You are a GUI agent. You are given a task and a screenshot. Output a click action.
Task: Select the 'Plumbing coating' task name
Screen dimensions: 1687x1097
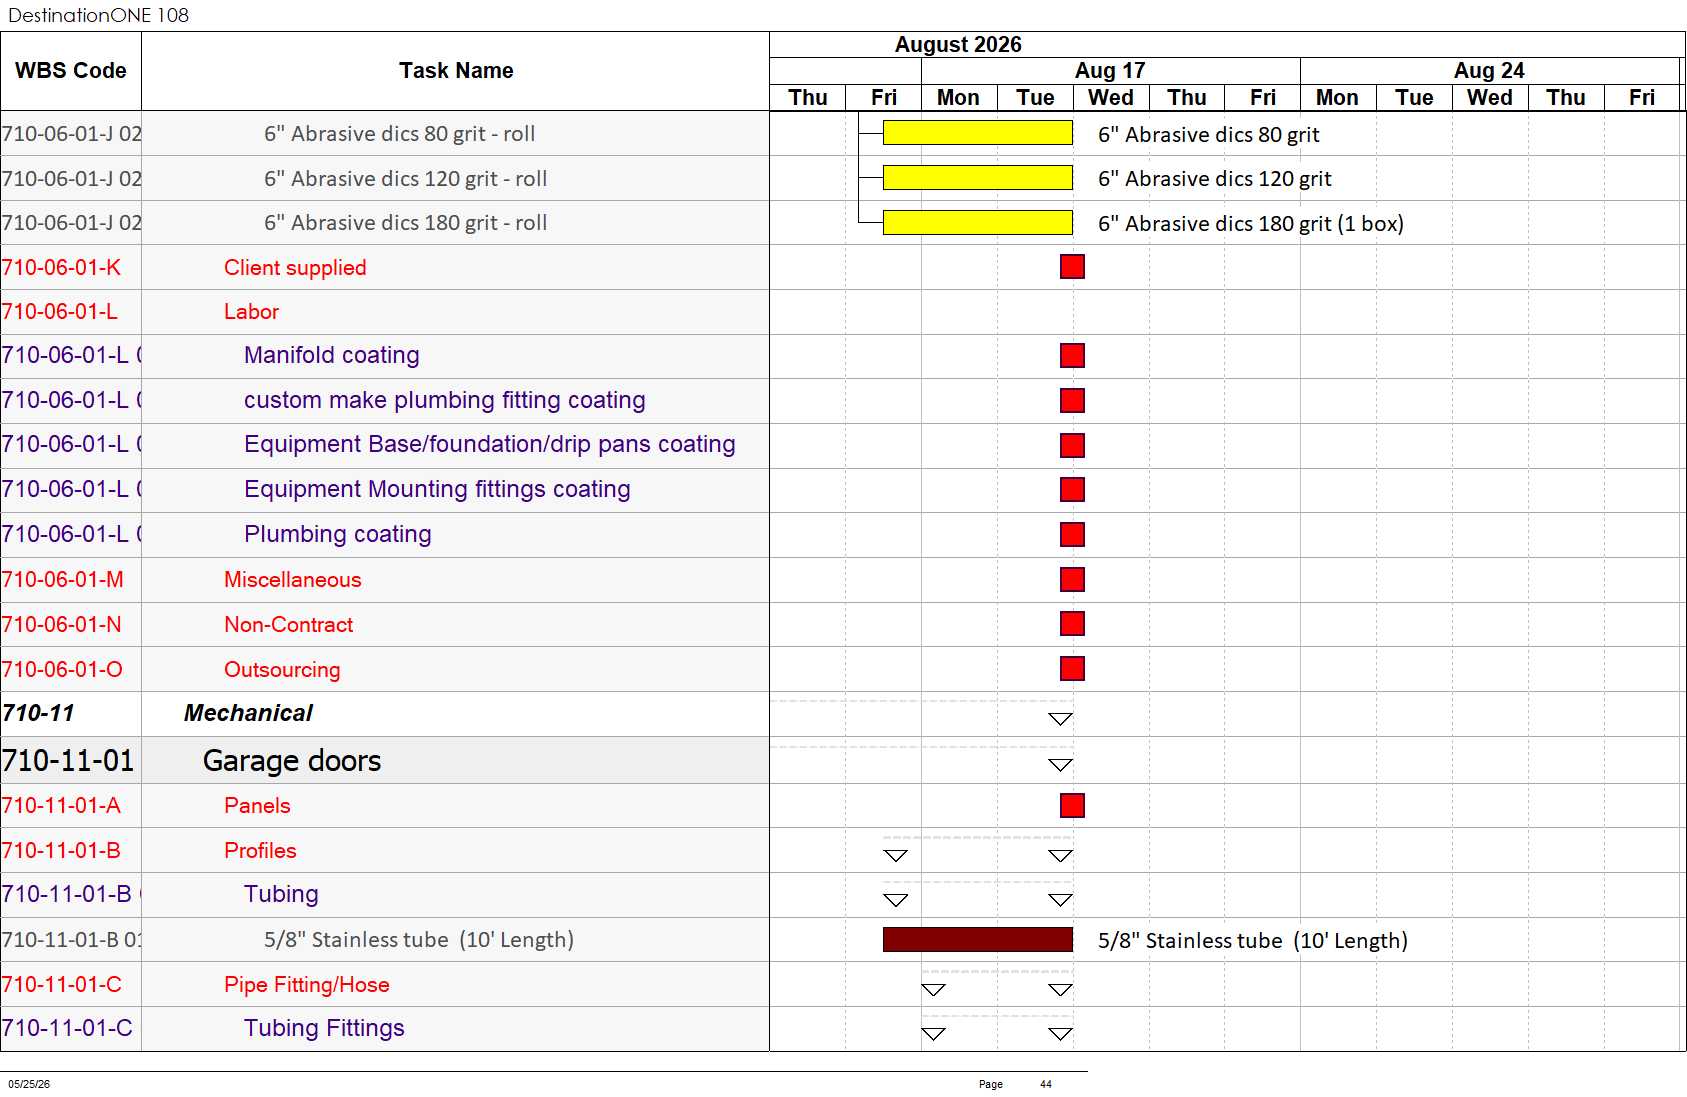tap(338, 534)
